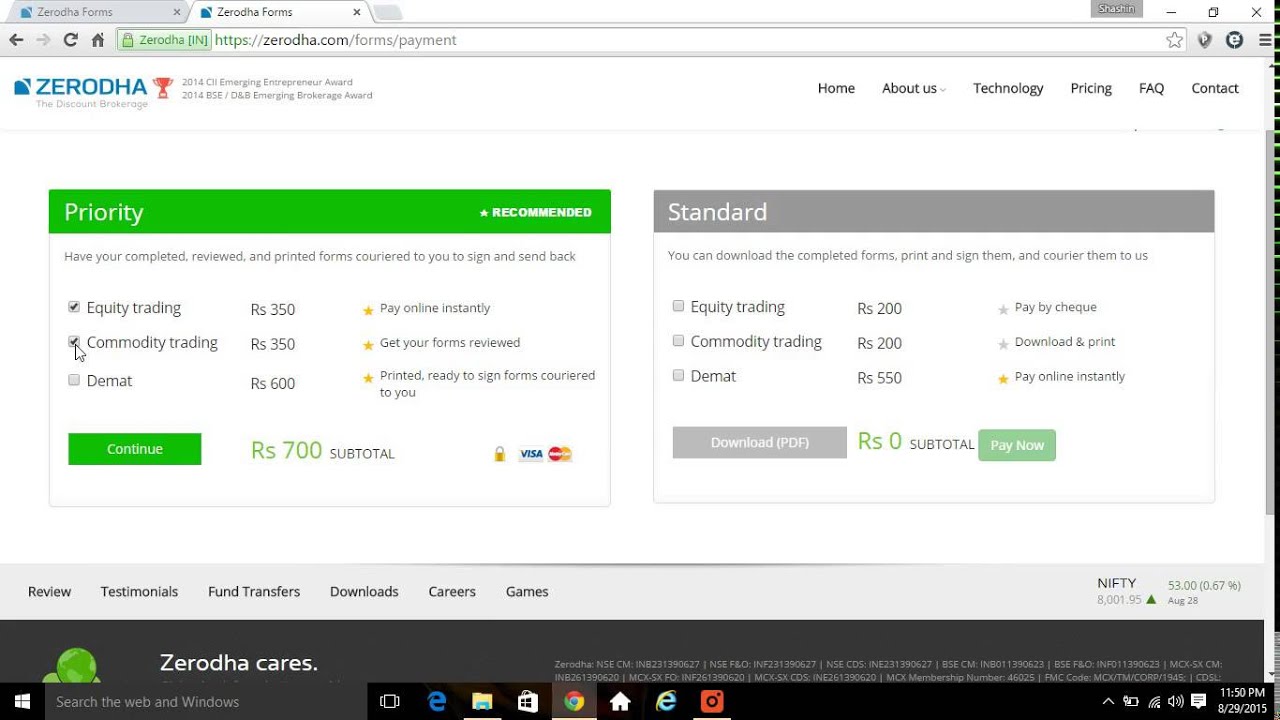Check the Priority Demat checkbox

74,380
